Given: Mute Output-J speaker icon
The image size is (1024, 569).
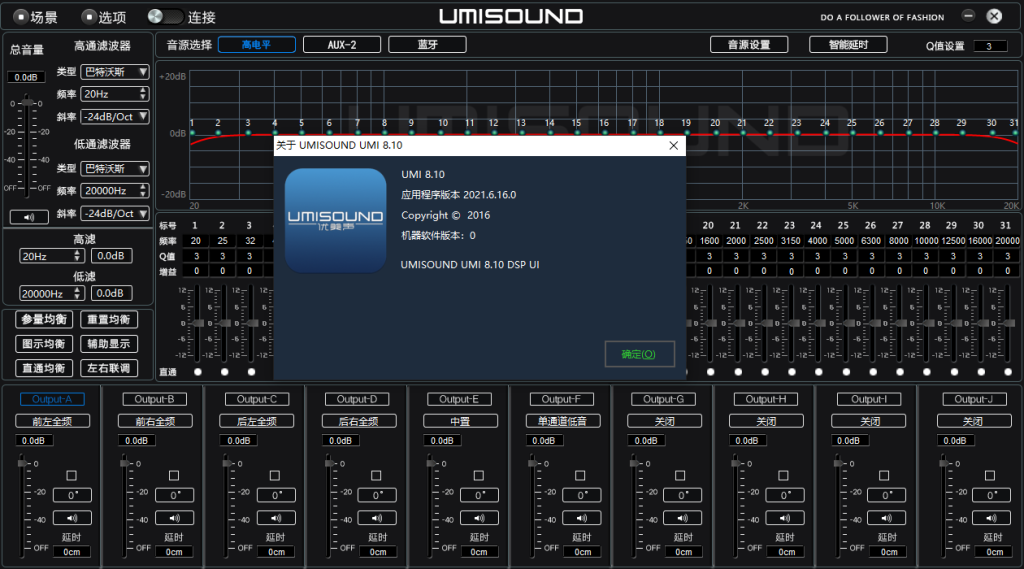Looking at the screenshot, I should coord(991,518).
